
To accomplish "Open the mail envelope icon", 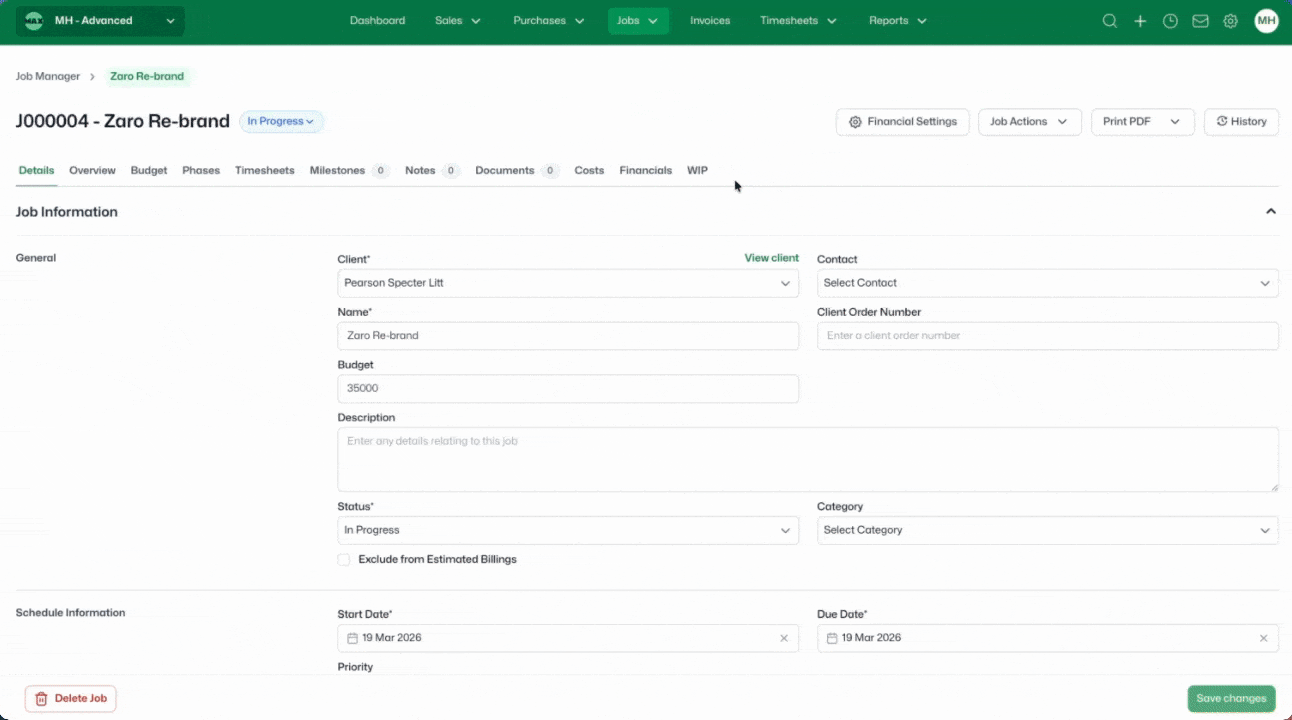I will click(1200, 21).
